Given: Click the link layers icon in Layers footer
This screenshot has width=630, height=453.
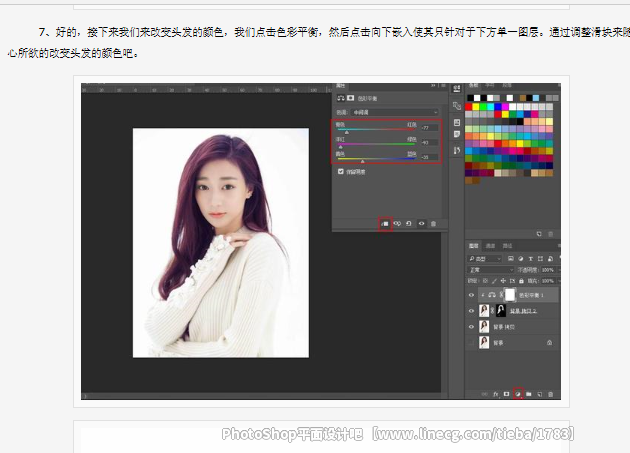Looking at the screenshot, I should [485, 394].
